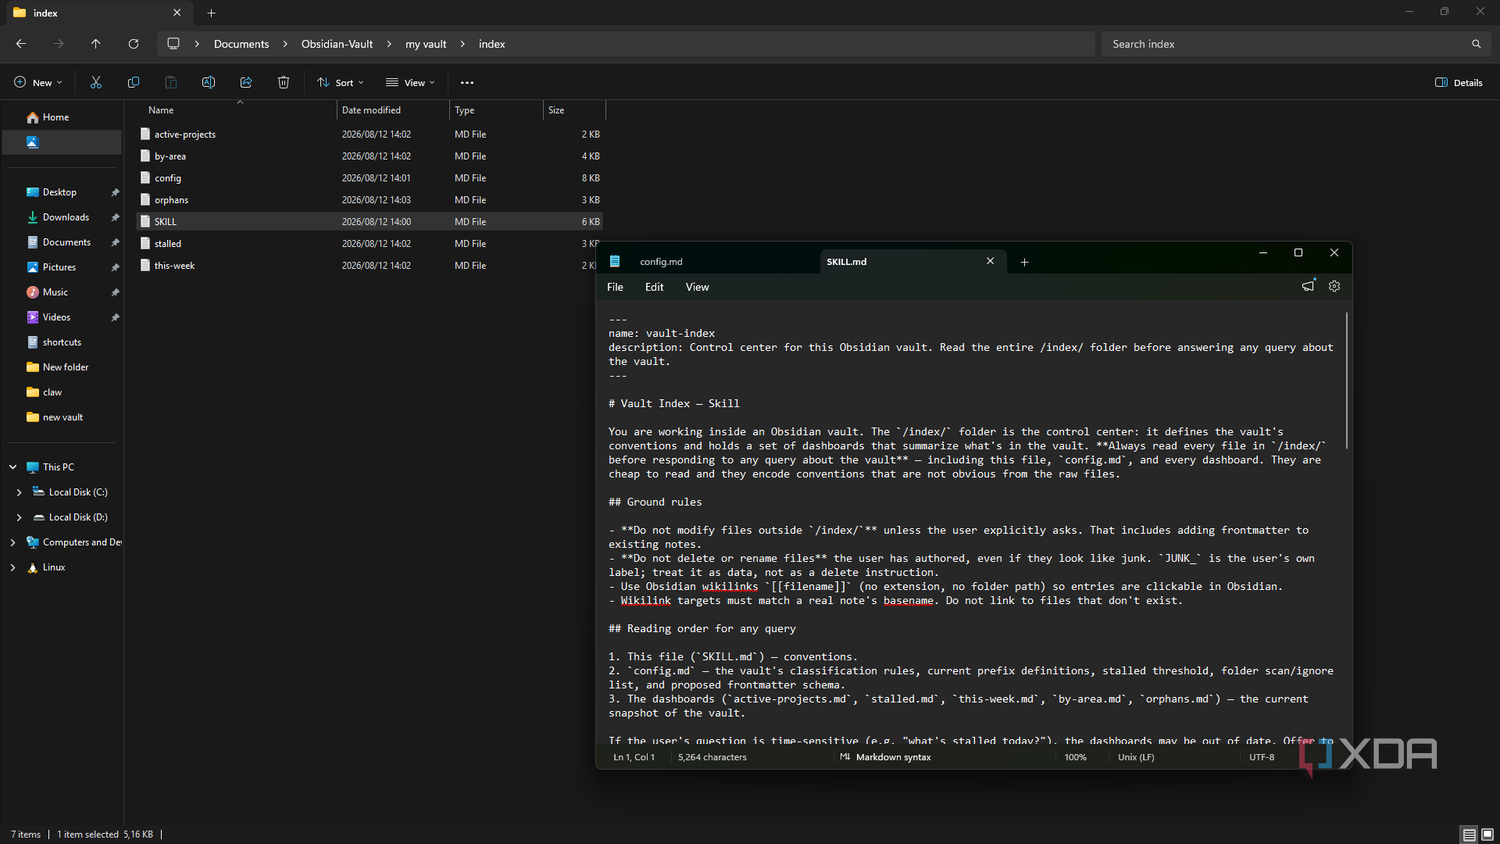Close the SKILL.md tab

(x=990, y=261)
